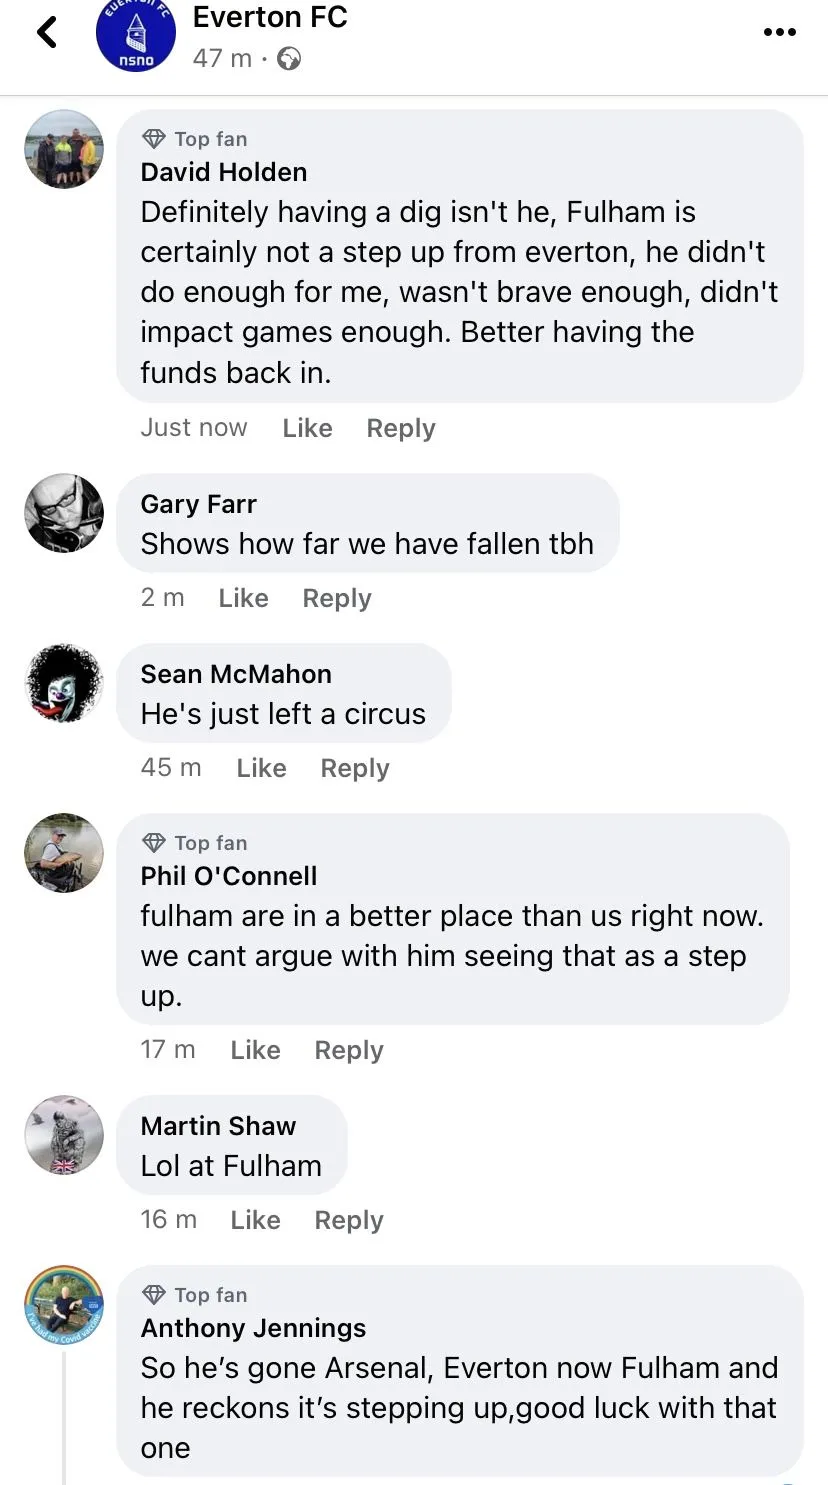The image size is (828, 1485).
Task: Tap the back arrow icon
Action: point(47,33)
